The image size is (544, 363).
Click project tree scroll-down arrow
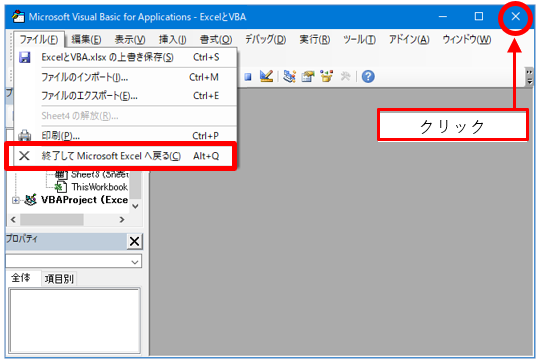point(136,206)
